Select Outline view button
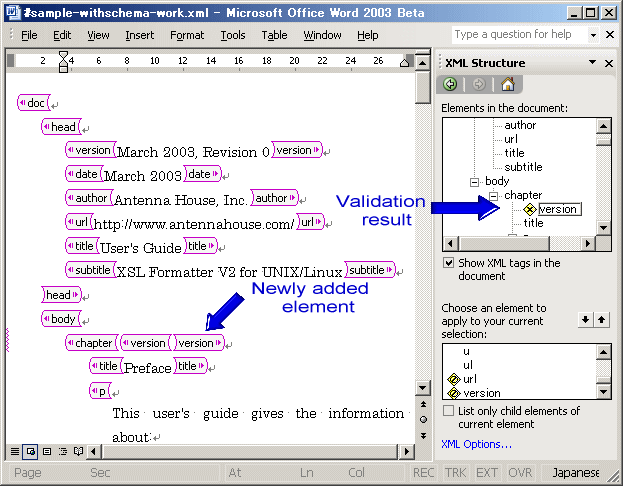Viewport: 623px width, 486px height. click(x=63, y=451)
